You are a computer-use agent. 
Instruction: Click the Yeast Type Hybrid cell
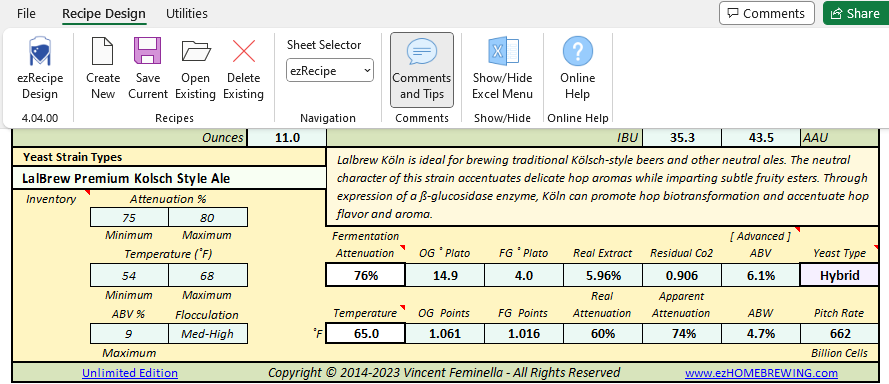point(839,275)
